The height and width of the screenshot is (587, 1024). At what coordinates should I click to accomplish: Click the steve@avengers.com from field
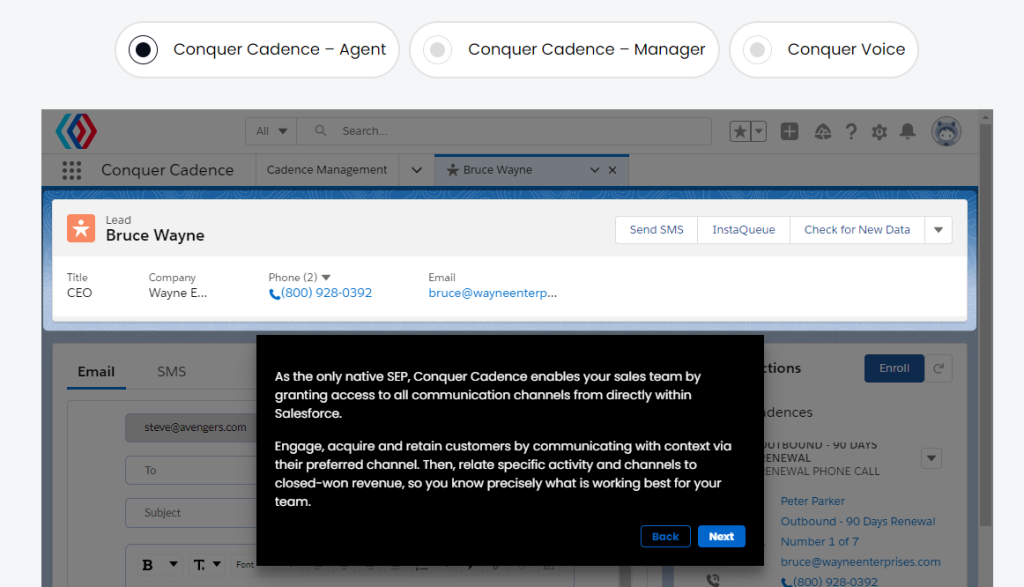click(x=191, y=428)
